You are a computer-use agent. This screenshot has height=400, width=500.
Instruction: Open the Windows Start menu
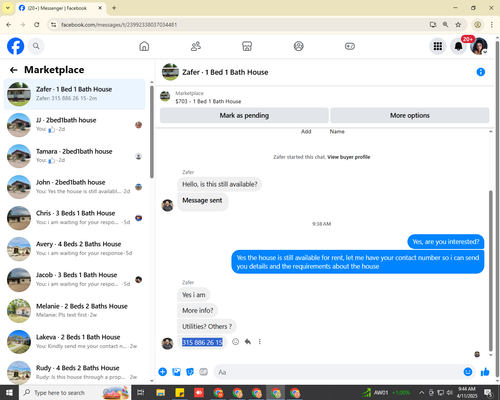[x=9, y=393]
